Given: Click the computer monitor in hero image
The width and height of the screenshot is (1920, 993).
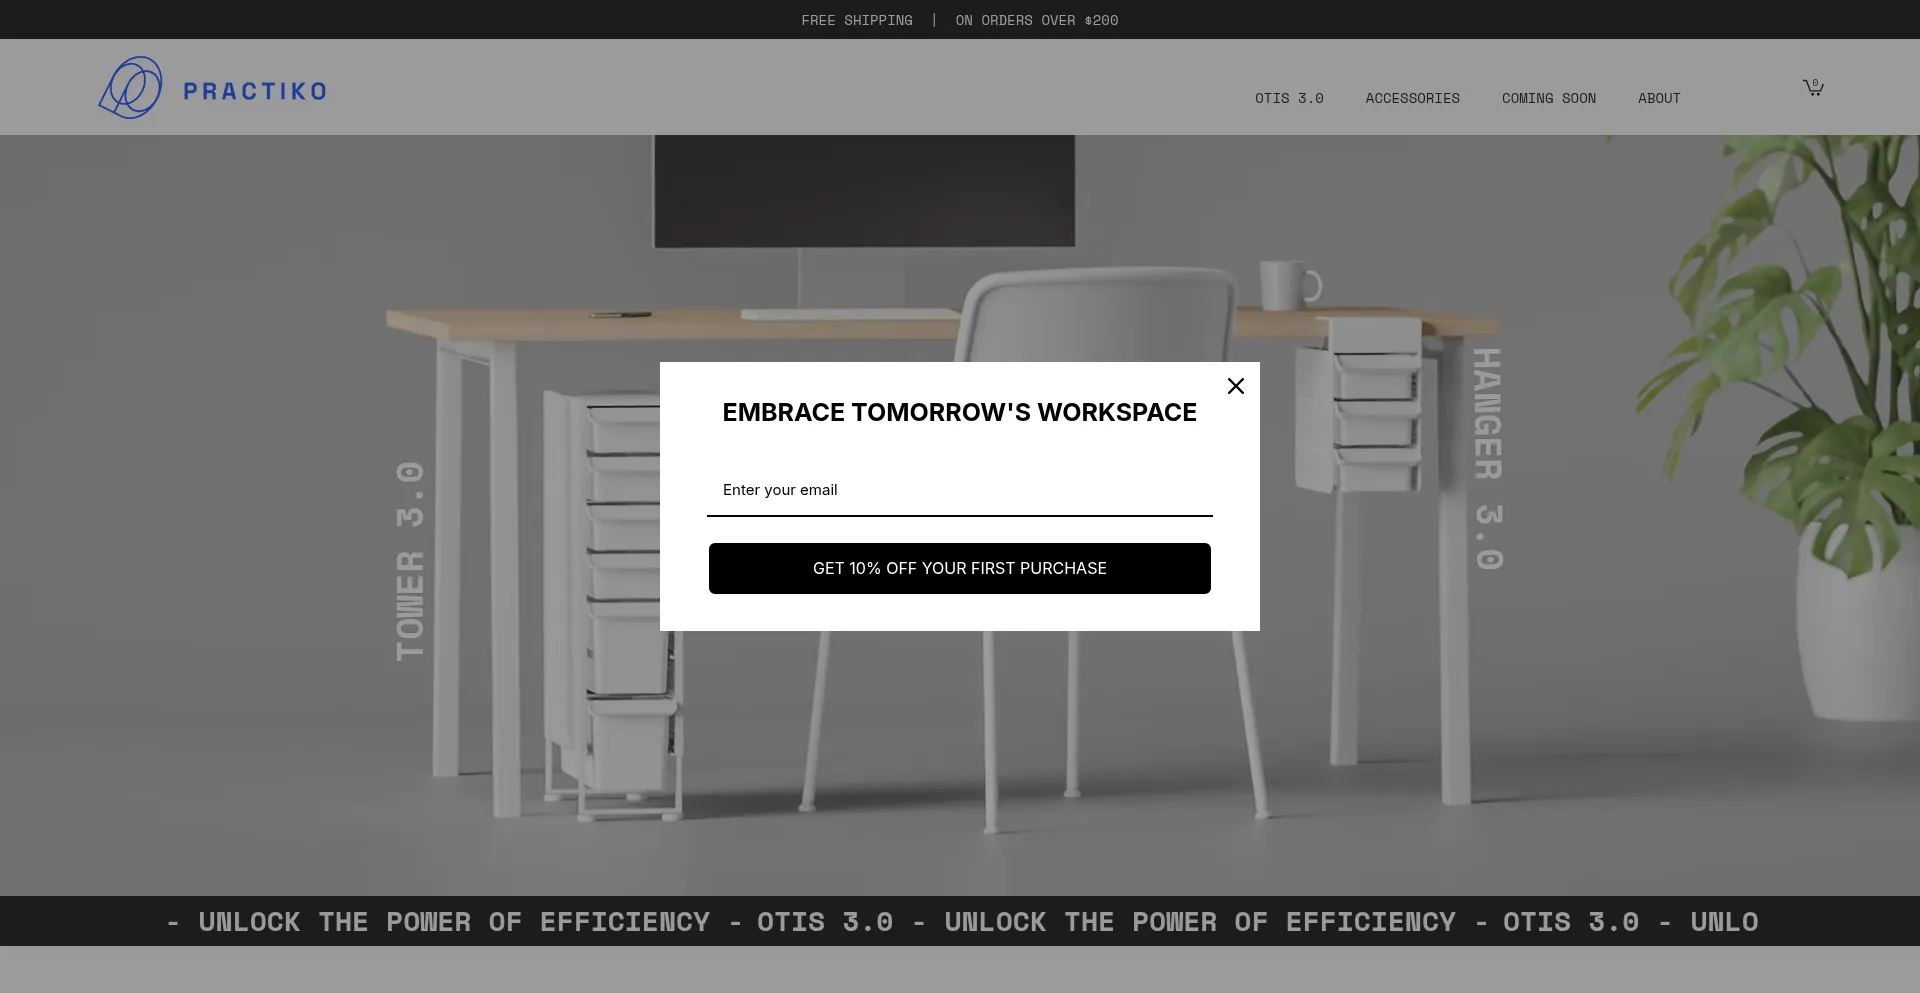Looking at the screenshot, I should click(x=864, y=192).
